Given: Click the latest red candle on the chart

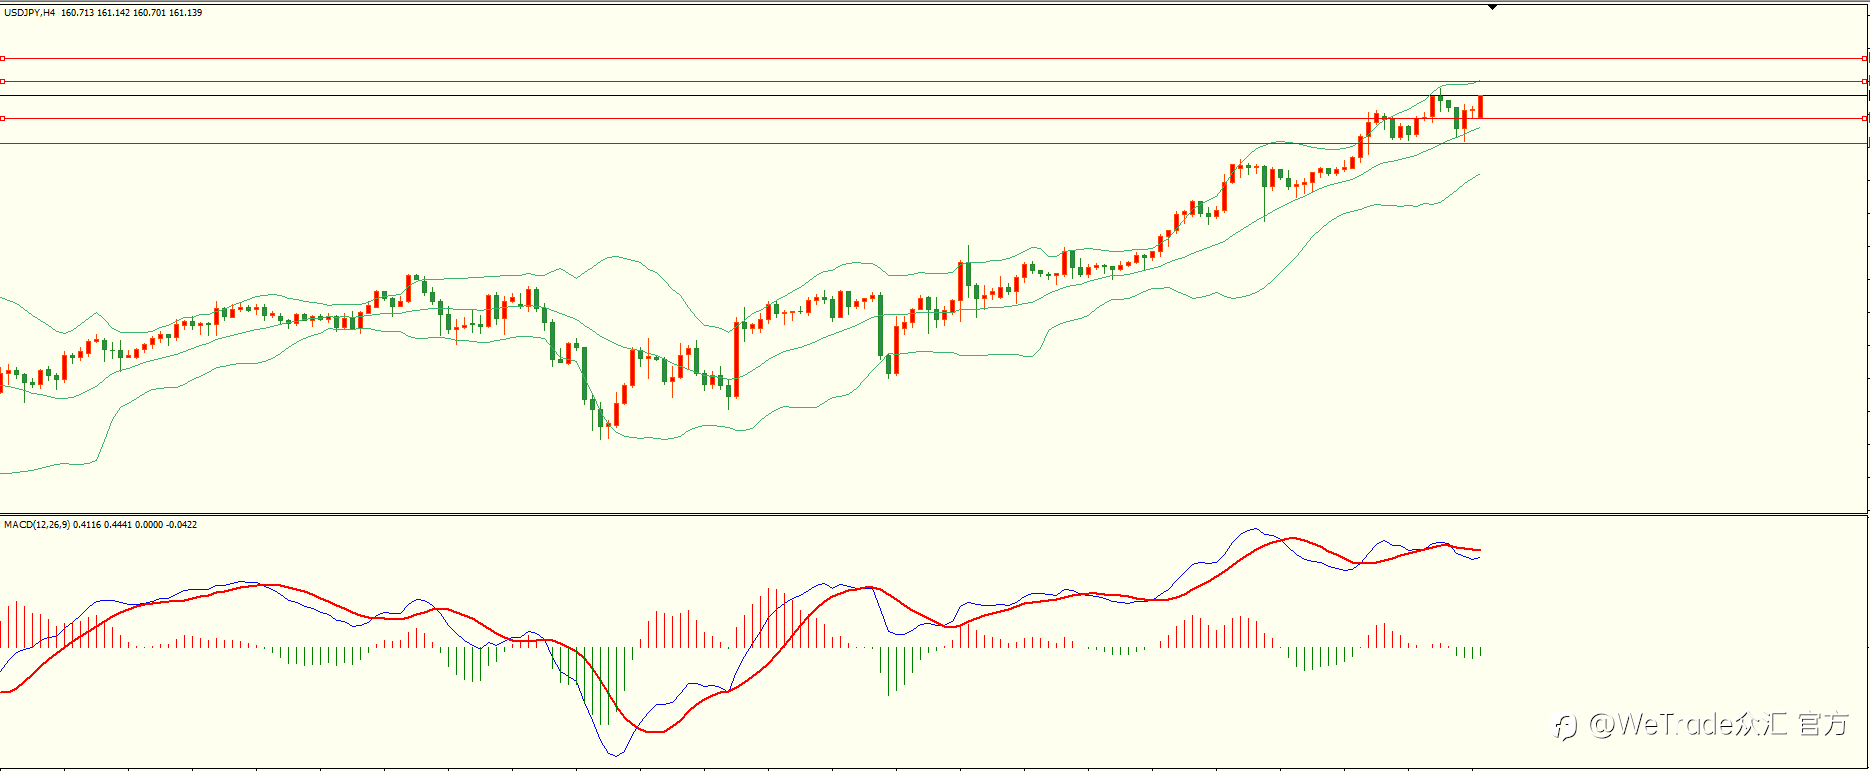Looking at the screenshot, I should tap(1480, 107).
